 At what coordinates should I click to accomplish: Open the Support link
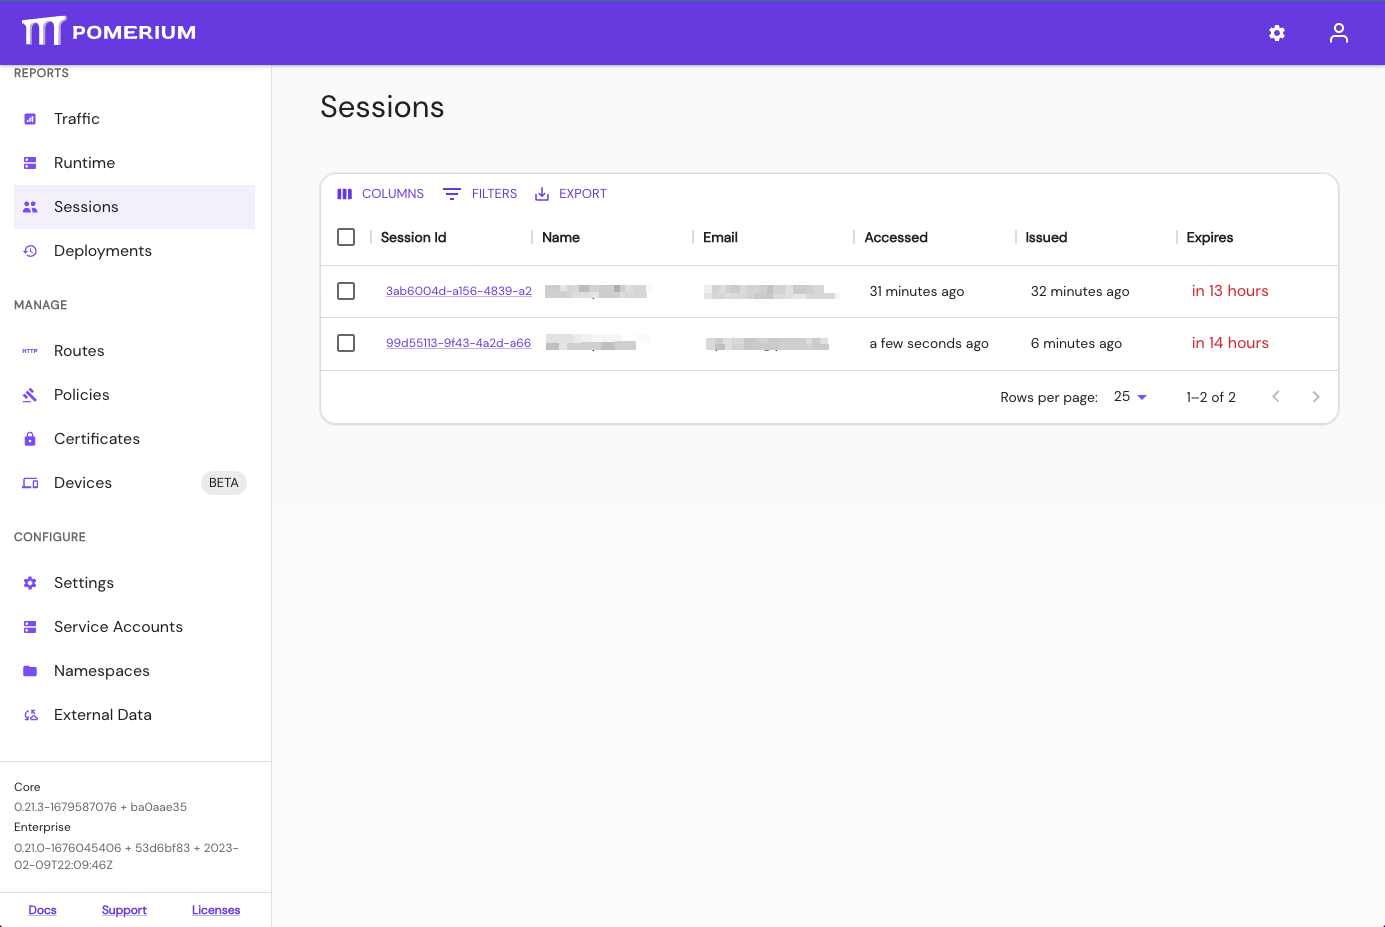point(124,910)
